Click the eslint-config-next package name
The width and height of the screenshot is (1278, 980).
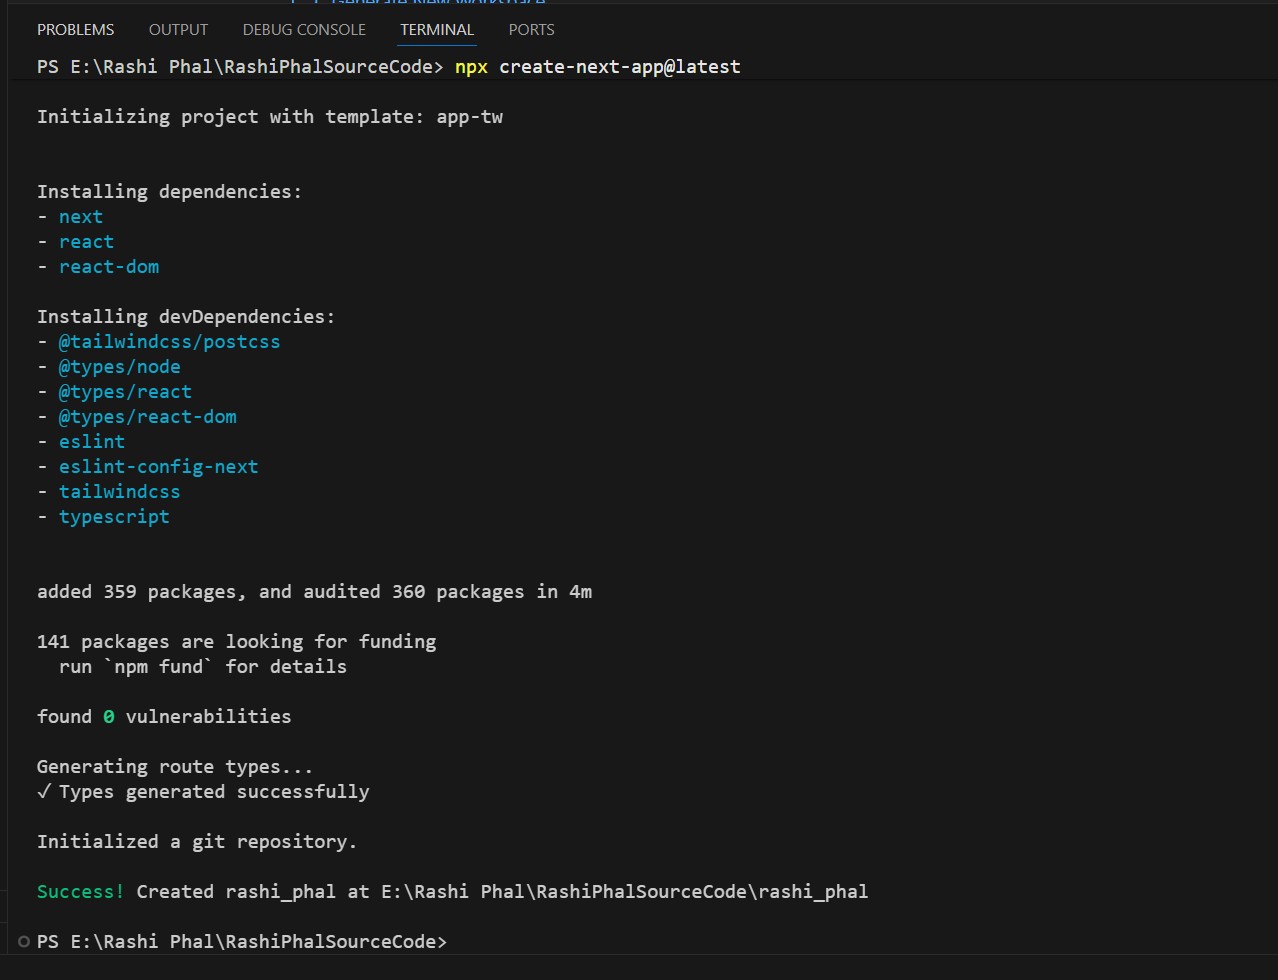(x=158, y=467)
